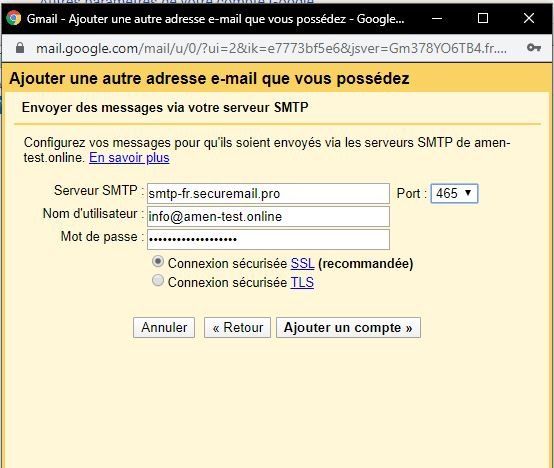
Task: Maximize the Gmail popup window
Action: (483, 18)
